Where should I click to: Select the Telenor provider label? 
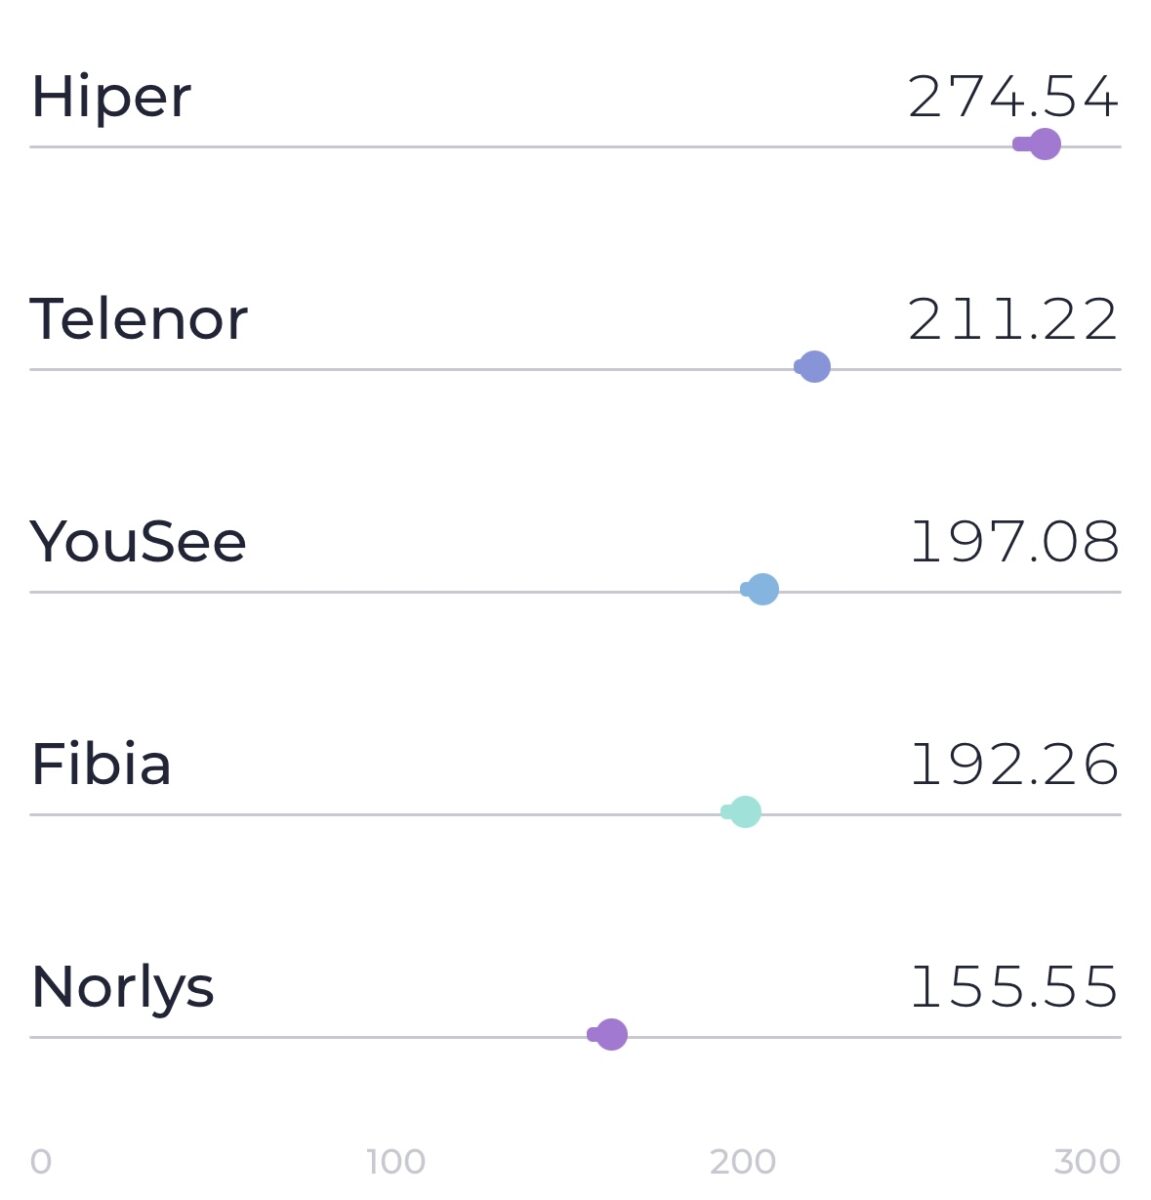[139, 320]
